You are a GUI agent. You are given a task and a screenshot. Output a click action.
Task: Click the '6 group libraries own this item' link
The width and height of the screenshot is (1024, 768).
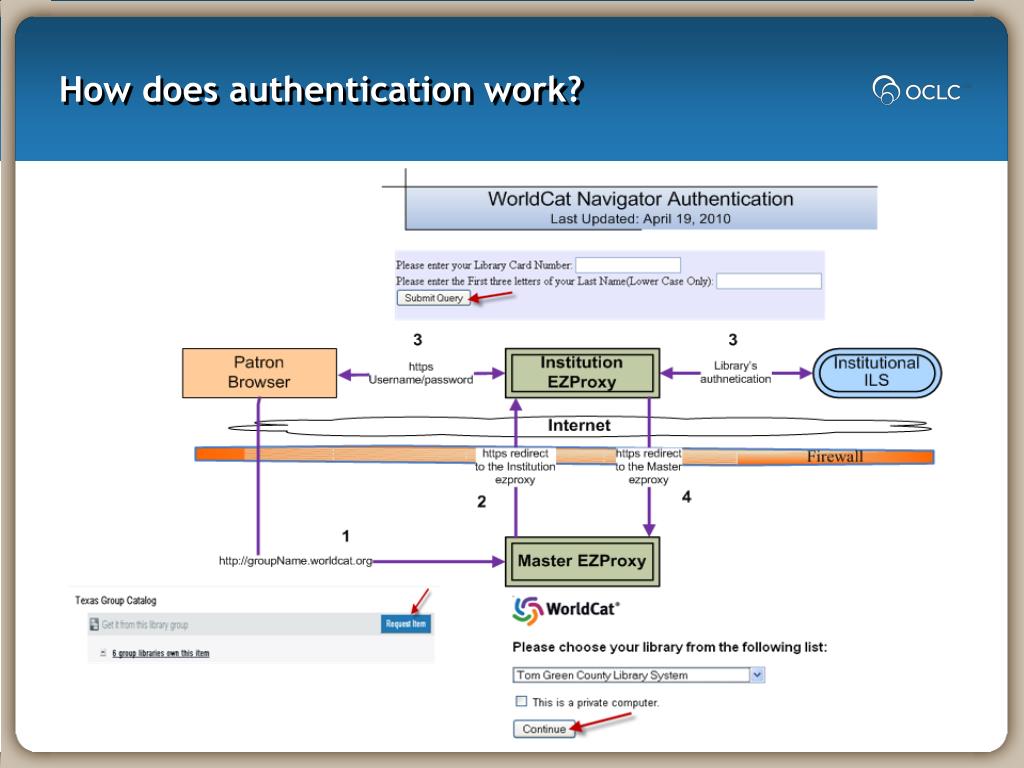pos(161,653)
